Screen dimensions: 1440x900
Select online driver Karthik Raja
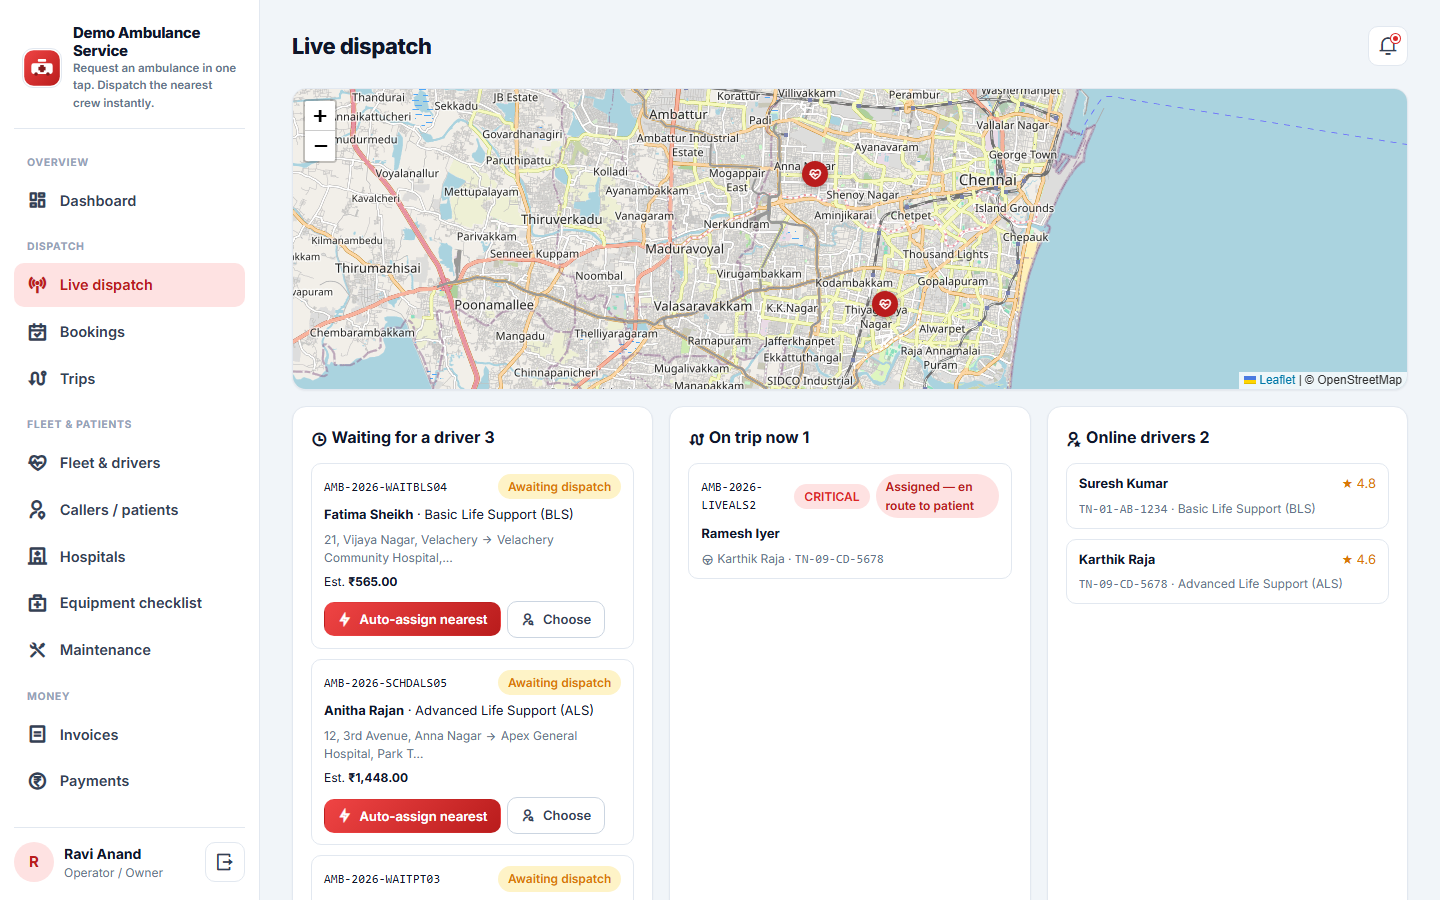click(x=1227, y=571)
